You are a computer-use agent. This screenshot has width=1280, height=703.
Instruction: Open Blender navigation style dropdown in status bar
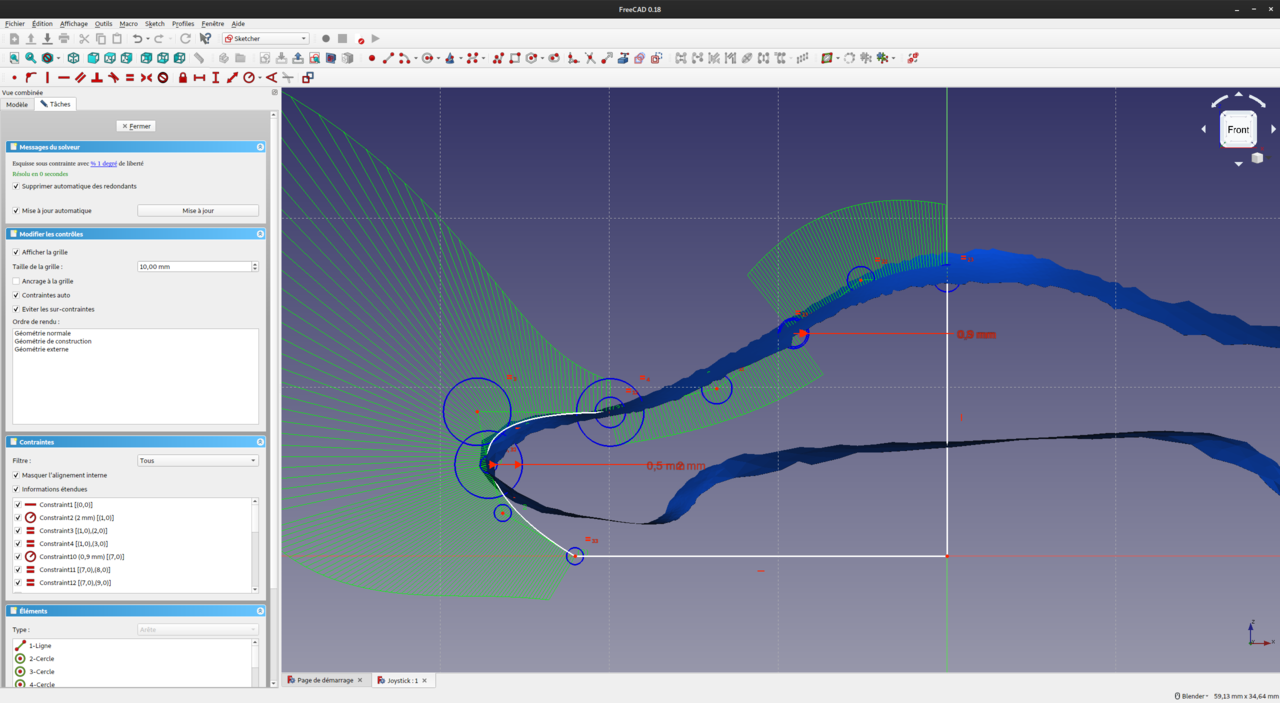pyautogui.click(x=1192, y=696)
